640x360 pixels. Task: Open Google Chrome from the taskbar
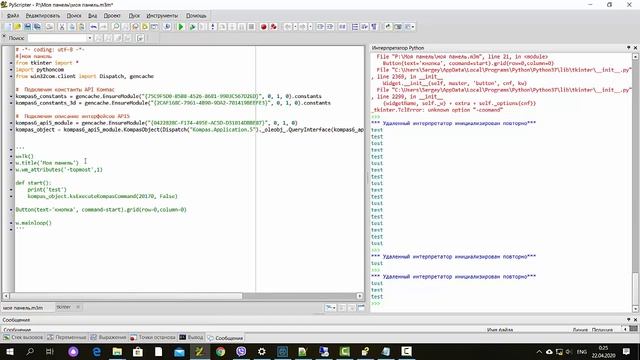pyautogui.click(x=220, y=351)
